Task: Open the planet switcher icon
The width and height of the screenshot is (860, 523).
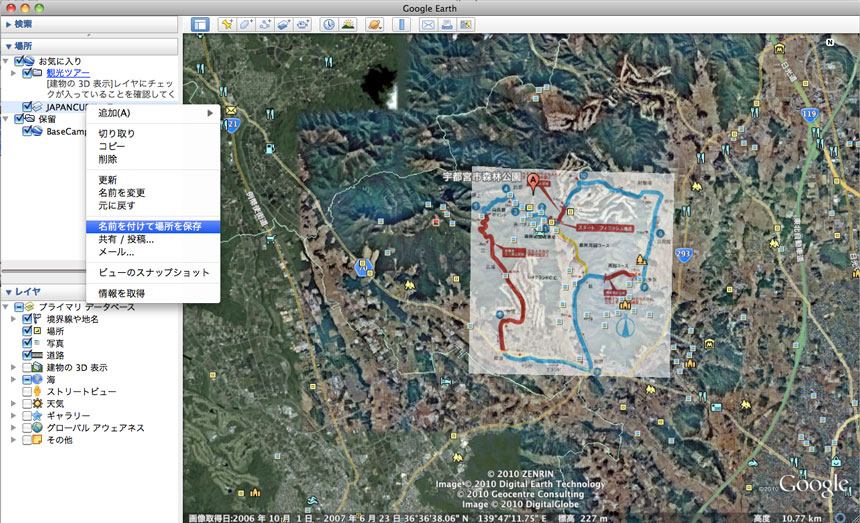Action: pos(375,25)
